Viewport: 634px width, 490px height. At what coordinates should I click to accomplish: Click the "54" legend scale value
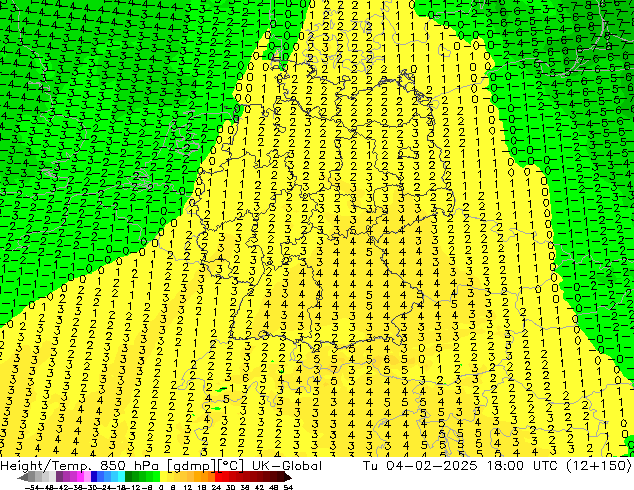[288, 487]
